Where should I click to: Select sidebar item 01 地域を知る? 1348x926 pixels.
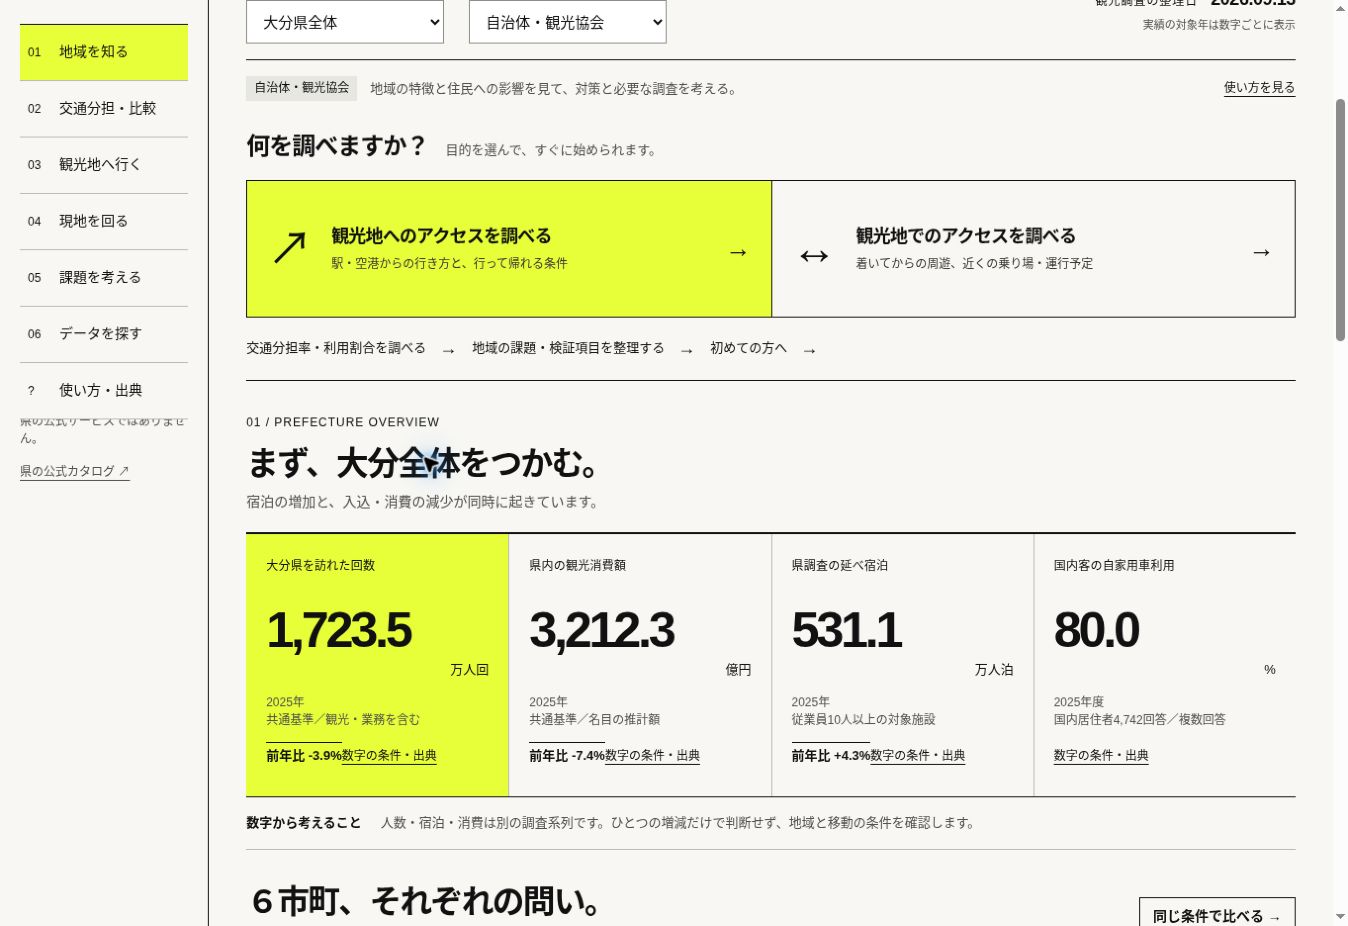point(104,52)
